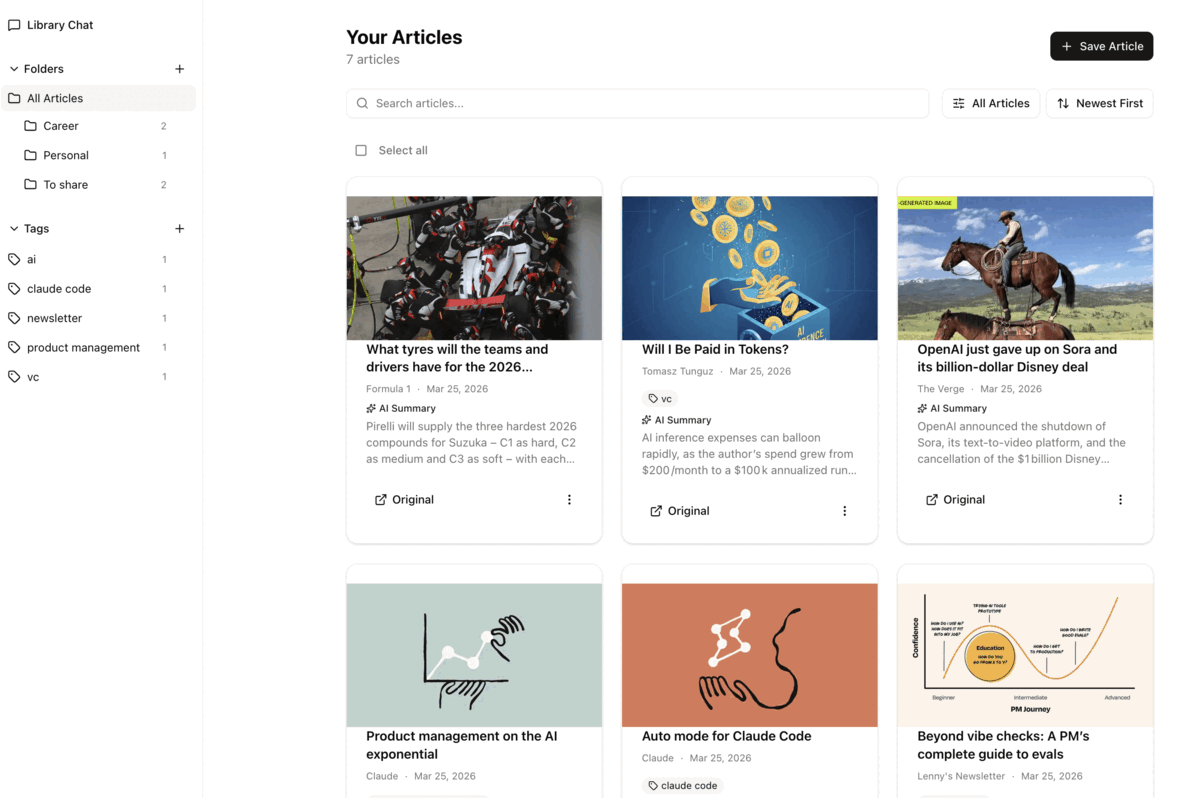Click the vc tag chip on the Tokens card

[x=660, y=397]
